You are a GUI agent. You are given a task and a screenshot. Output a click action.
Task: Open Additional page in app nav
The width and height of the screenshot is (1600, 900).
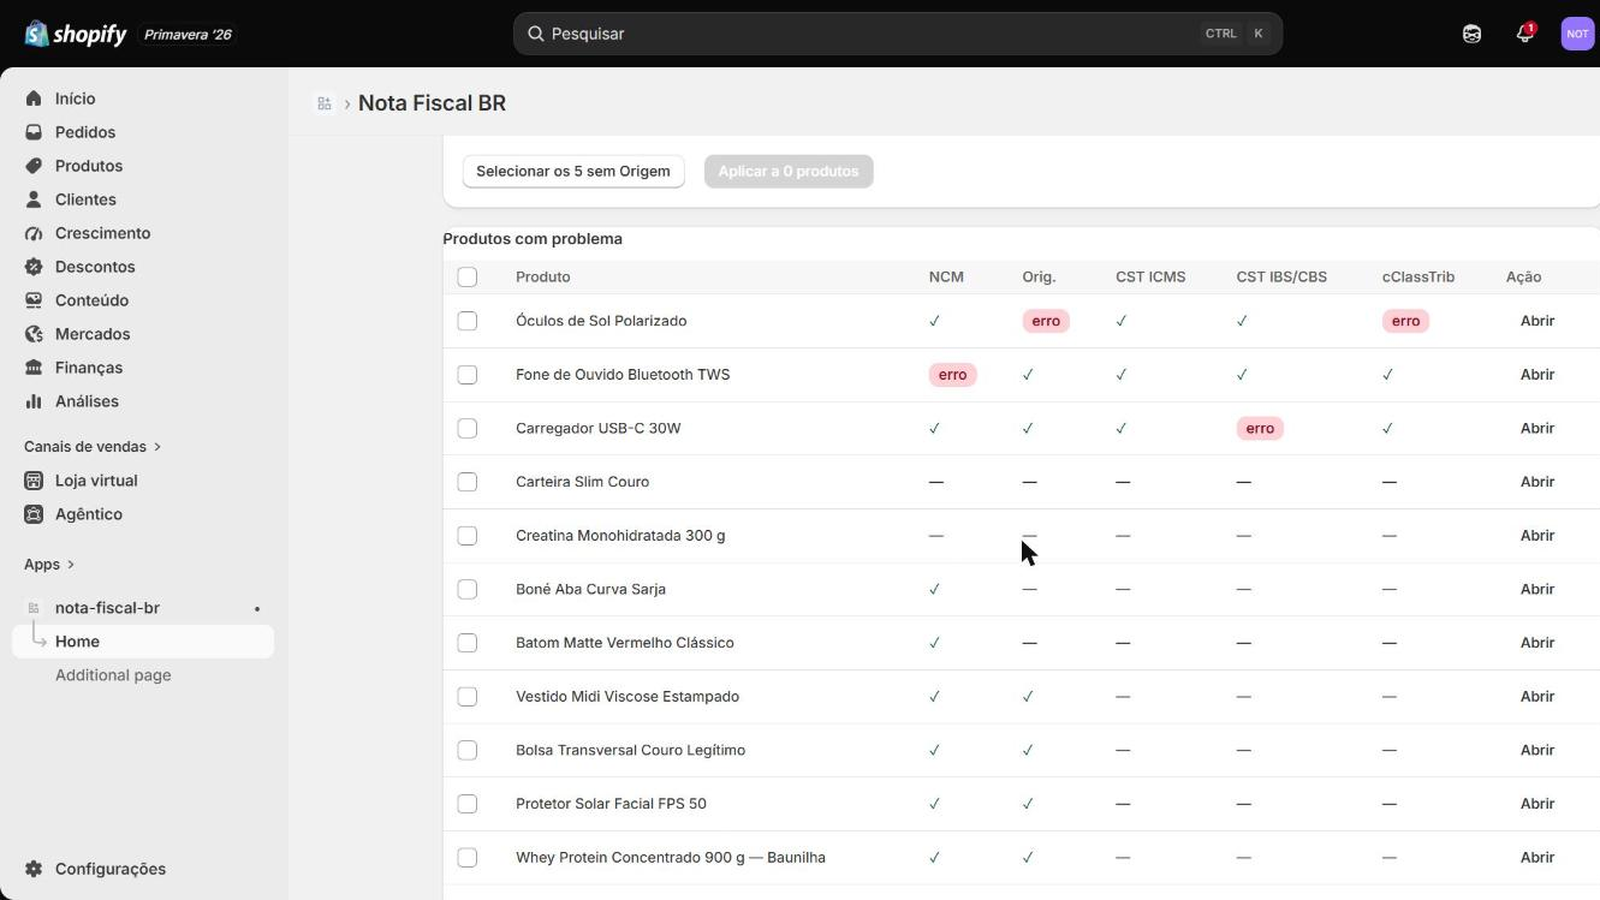143,675
